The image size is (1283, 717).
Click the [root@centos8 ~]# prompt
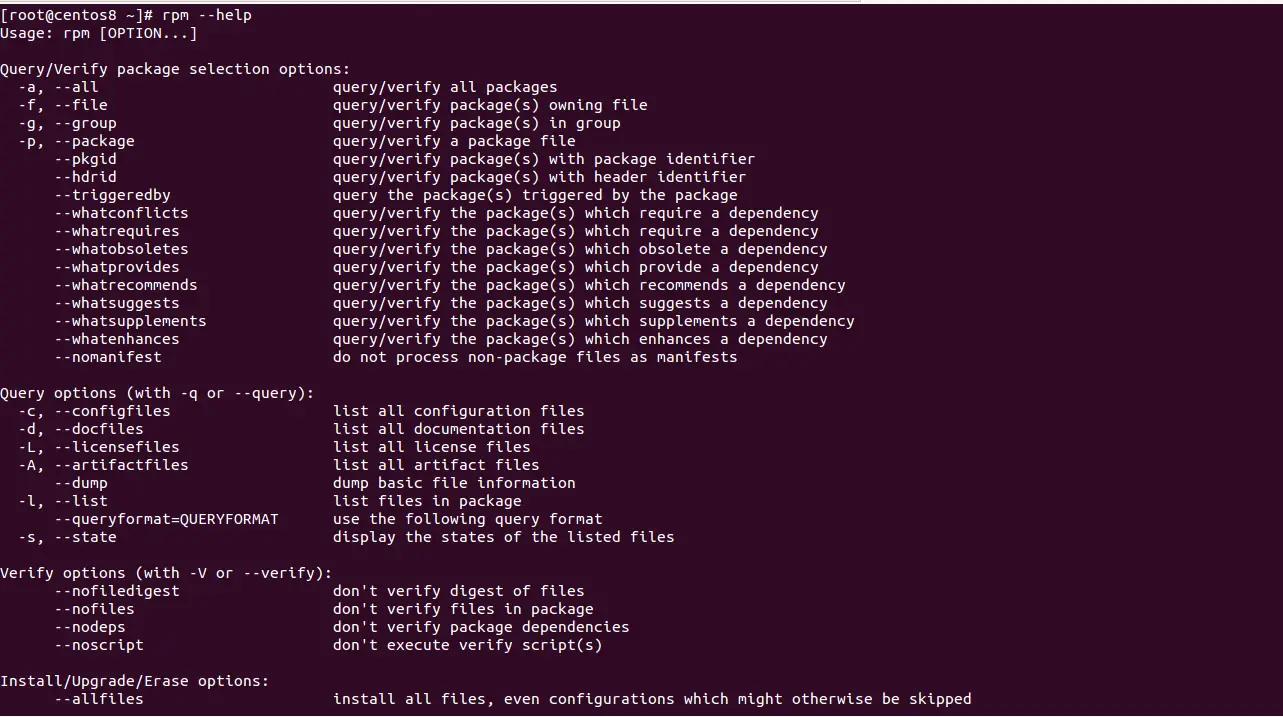[77, 15]
